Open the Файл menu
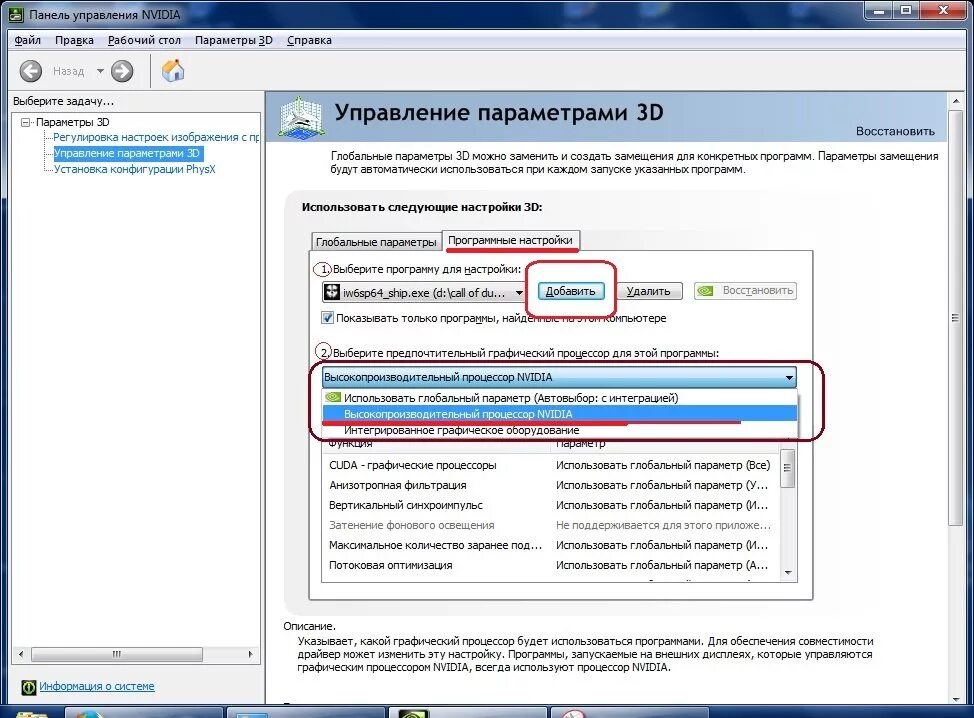 click(x=27, y=40)
